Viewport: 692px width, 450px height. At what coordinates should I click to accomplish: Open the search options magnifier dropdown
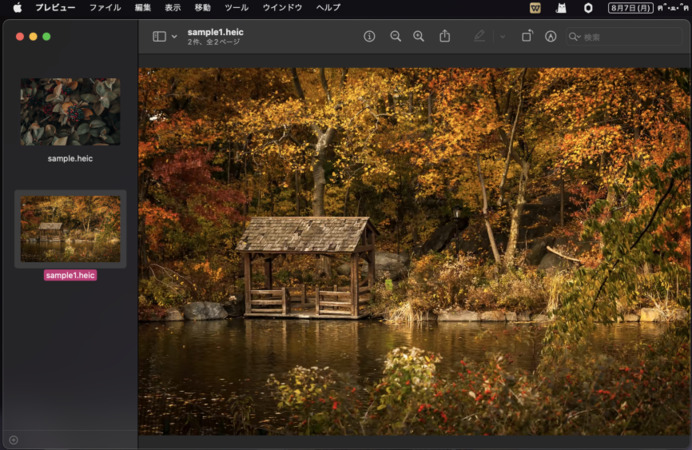[x=574, y=36]
